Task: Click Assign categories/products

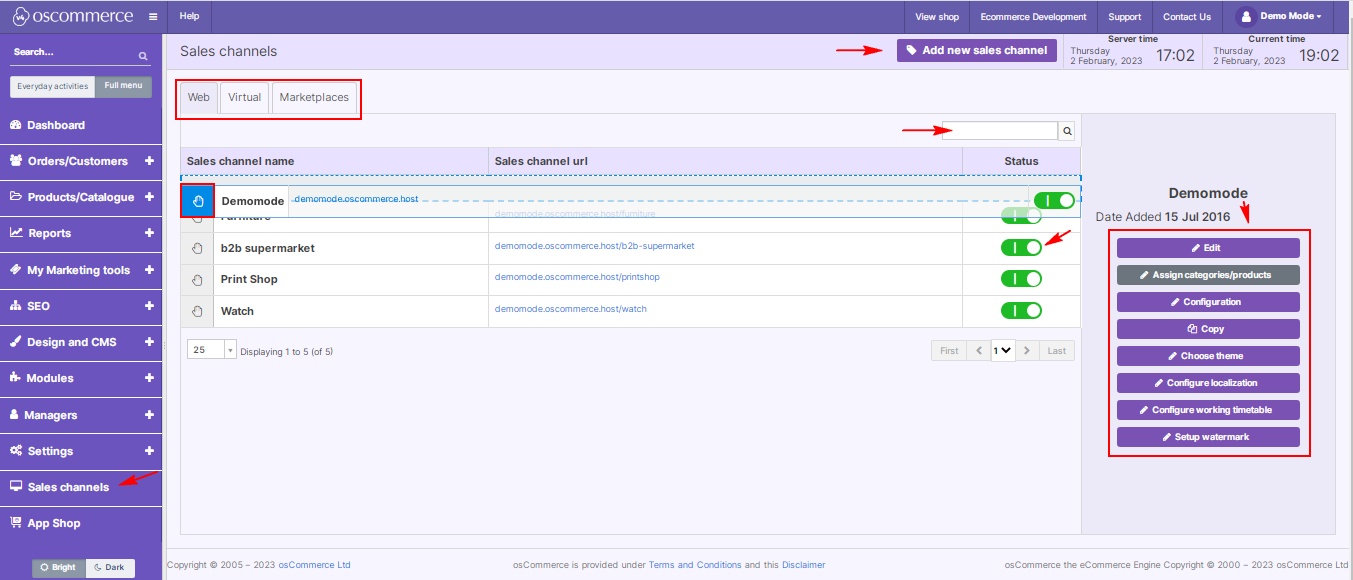Action: (1208, 275)
